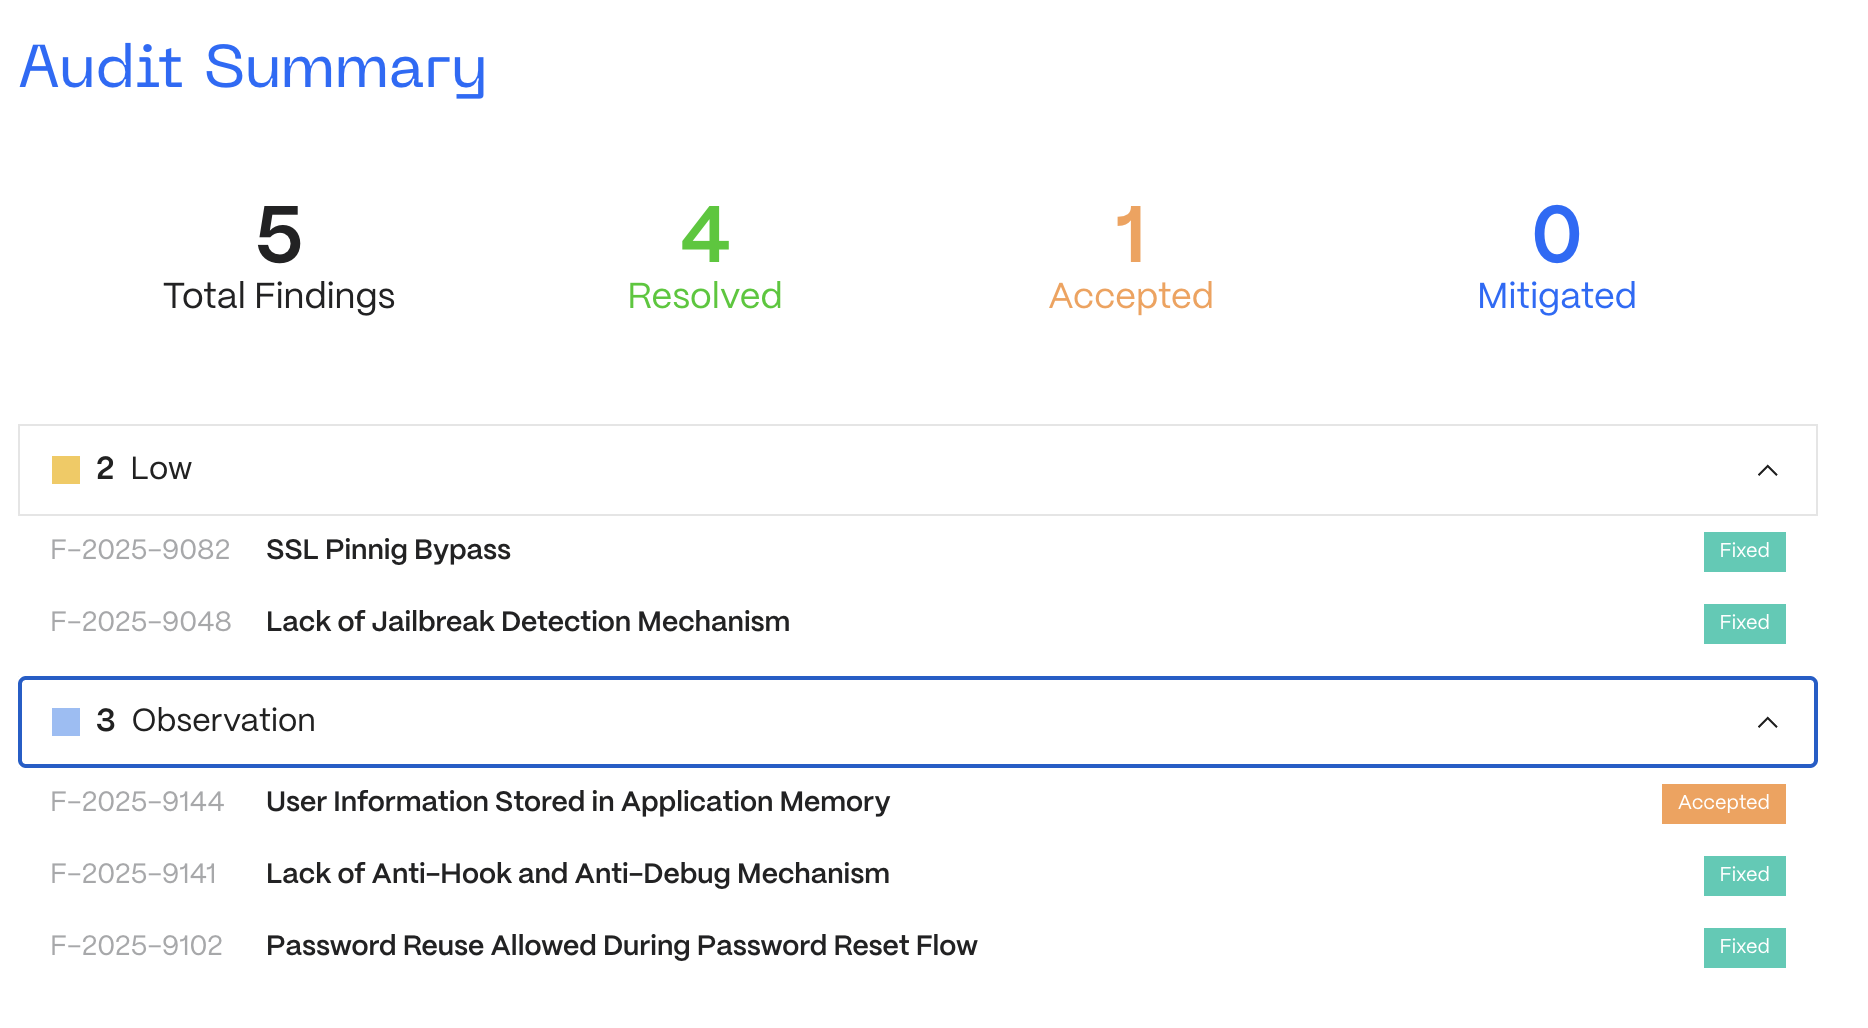The height and width of the screenshot is (1028, 1868).
Task: Open SSL Pinnig Bypass finding
Action: click(x=388, y=550)
